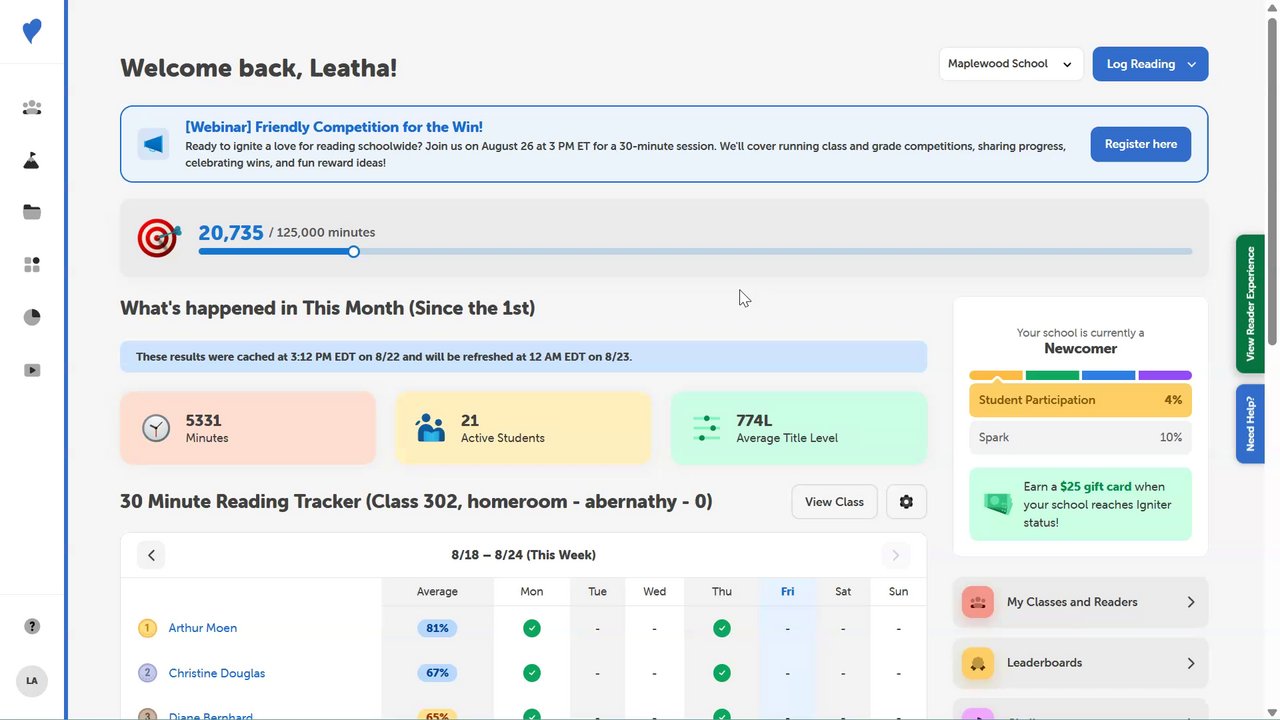Click the 8/18 – 8/24 (This Week) label

(x=523, y=555)
